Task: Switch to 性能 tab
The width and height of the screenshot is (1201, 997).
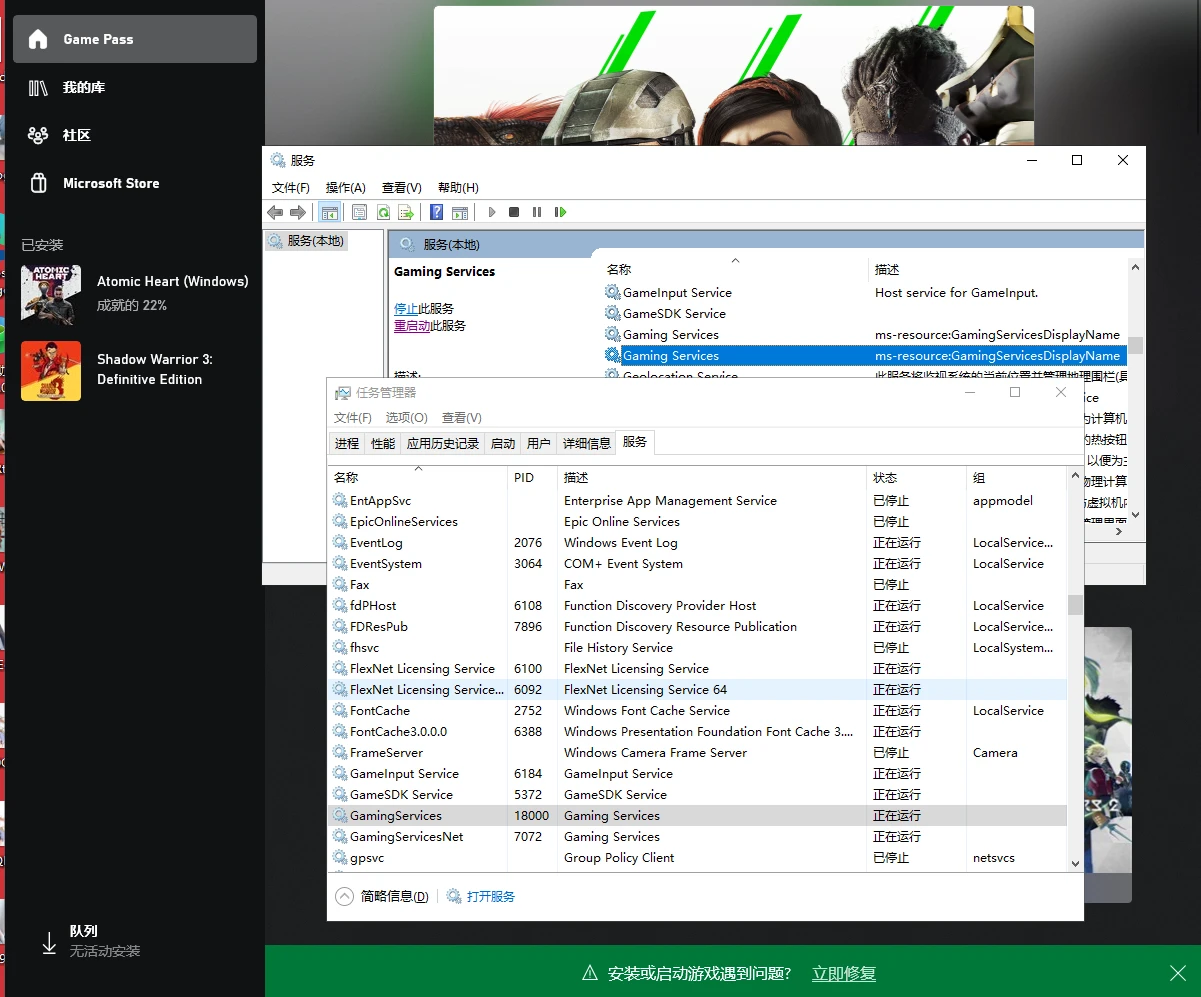Action: coord(383,443)
